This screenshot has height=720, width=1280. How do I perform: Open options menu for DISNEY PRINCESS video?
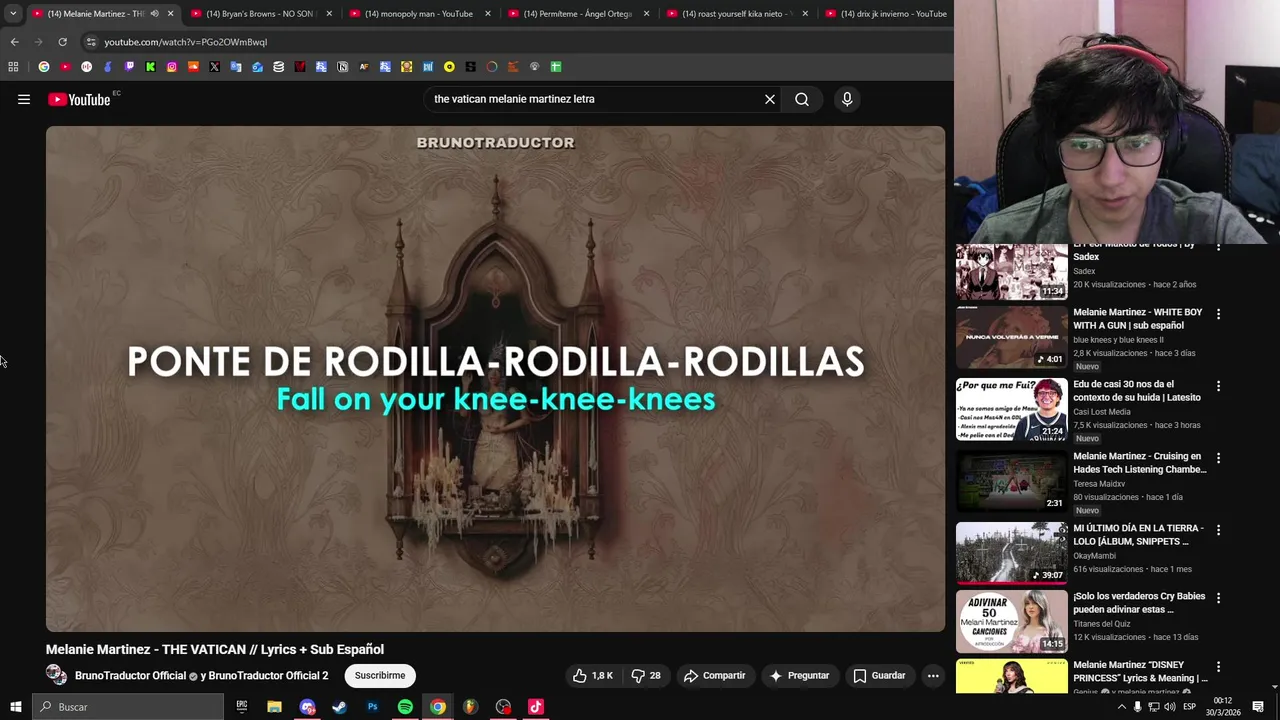pos(1218,666)
